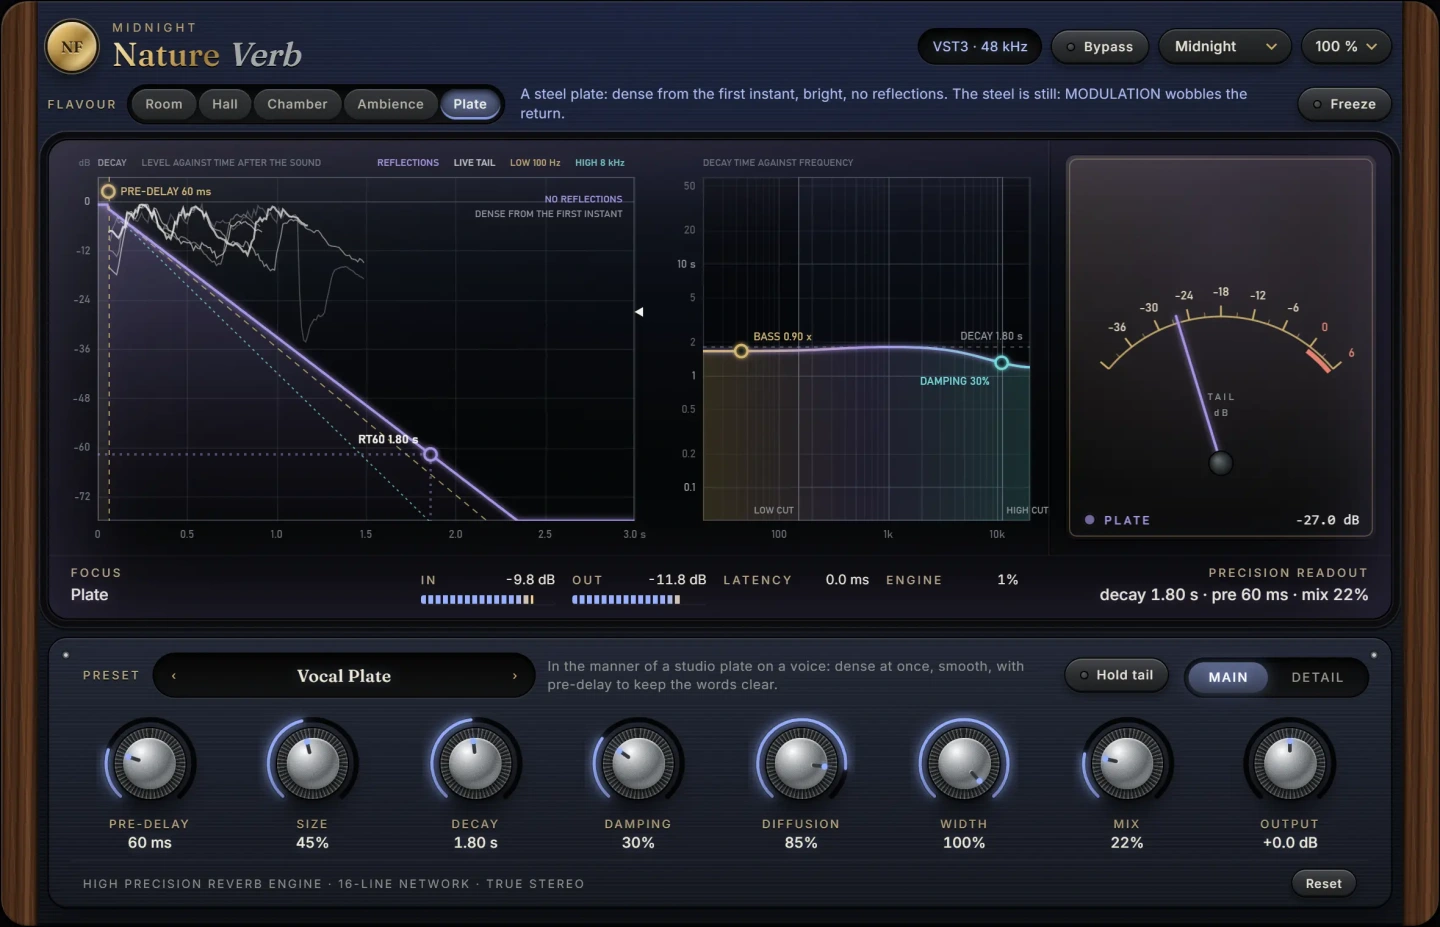
Task: Select the Chamber flavour
Action: 297,104
